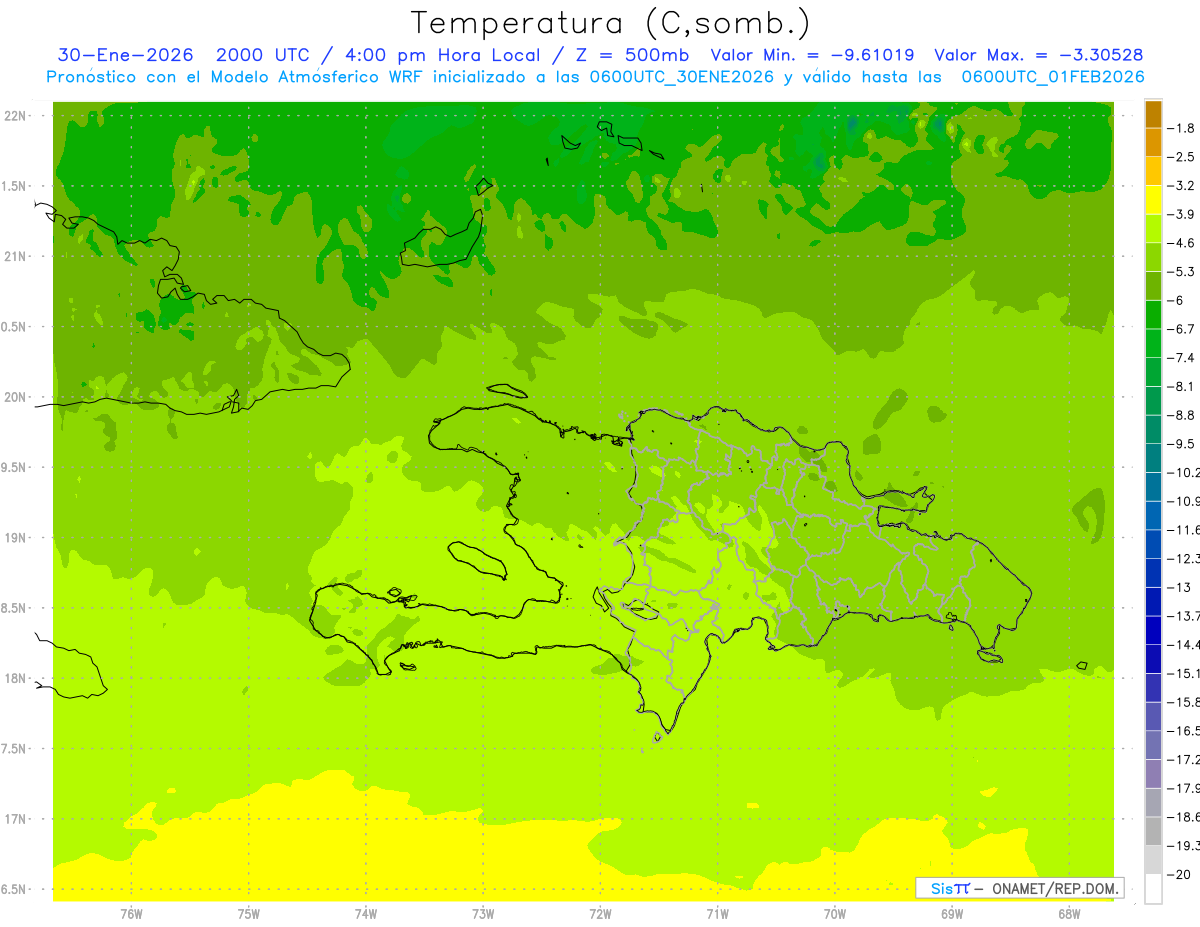Viewport: 1200px width, 927px height.
Task: Click the '73W' longitude label
Action: [x=483, y=914]
